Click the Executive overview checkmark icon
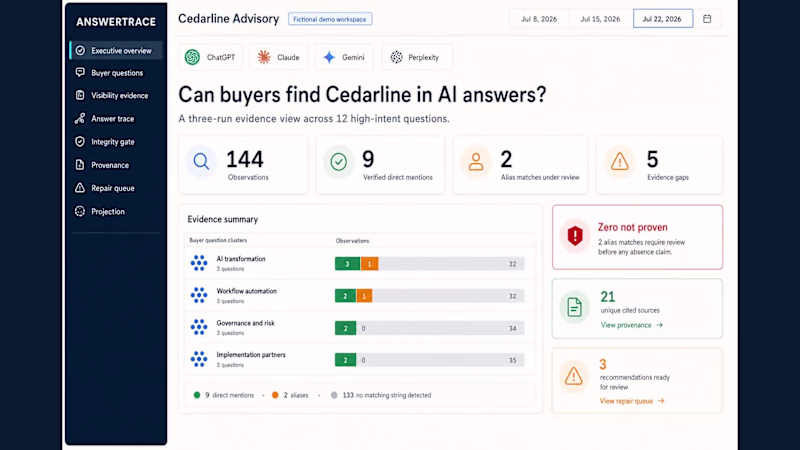The image size is (800, 450). pyautogui.click(x=80, y=51)
